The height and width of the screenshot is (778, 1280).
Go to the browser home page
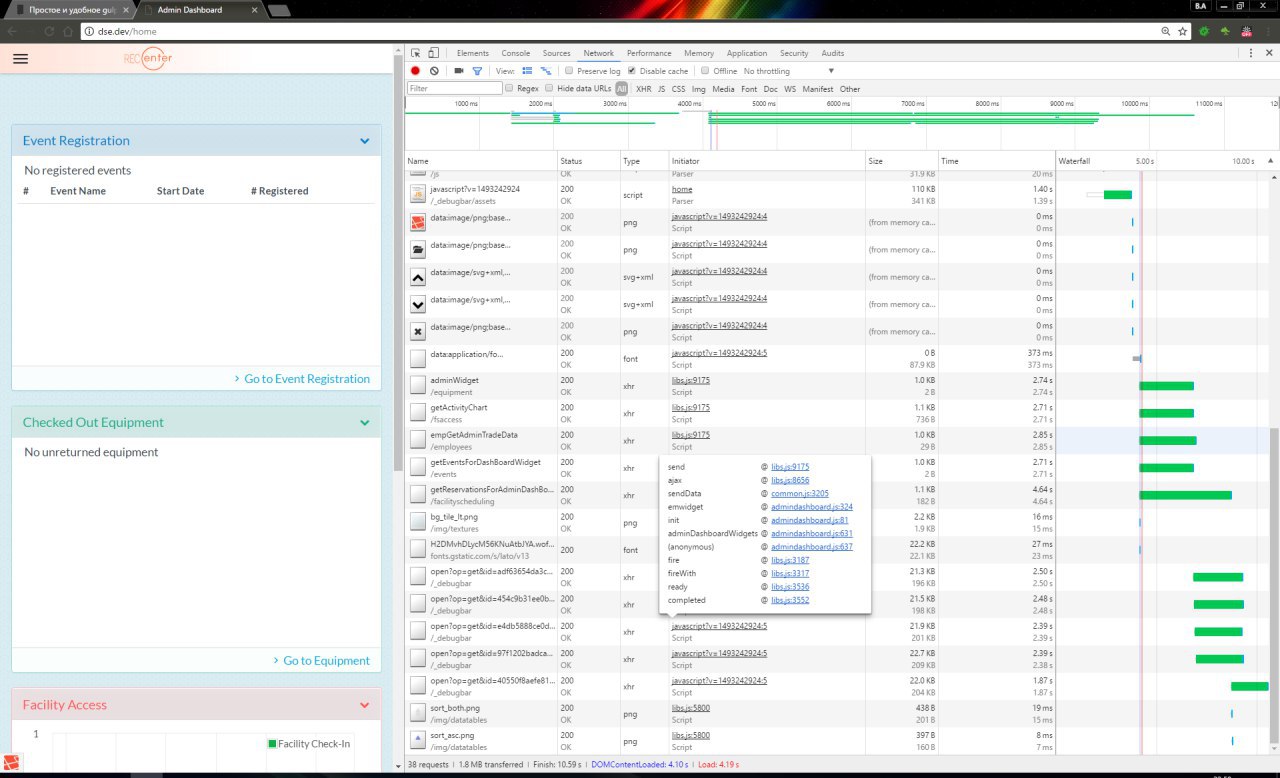point(68,31)
